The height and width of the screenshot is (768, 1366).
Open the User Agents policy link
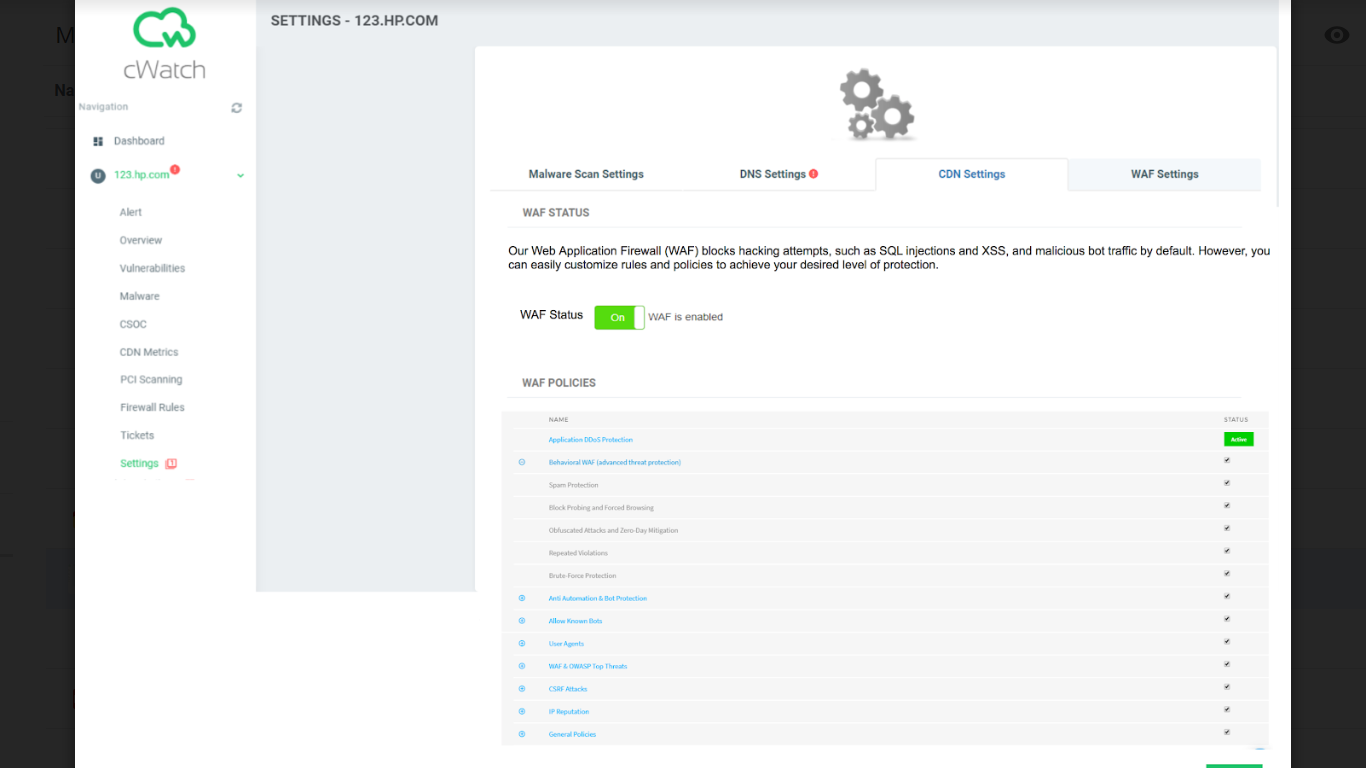pos(566,644)
